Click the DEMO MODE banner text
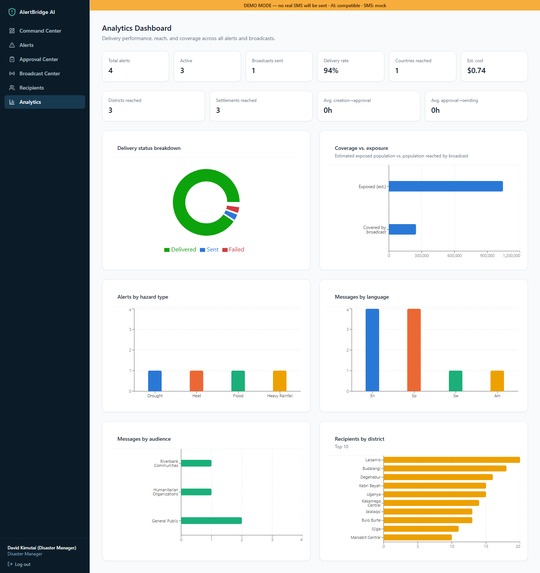The image size is (540, 573). [x=315, y=5]
